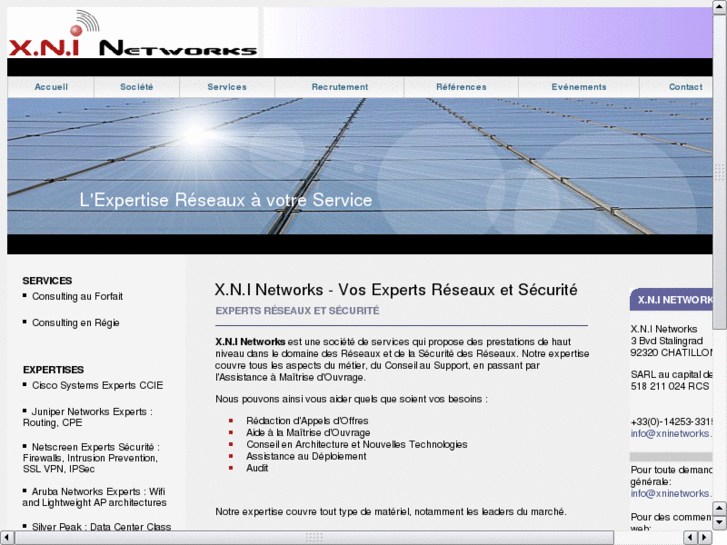
Task: Click the first info@xninetworks email link
Action: [670, 434]
